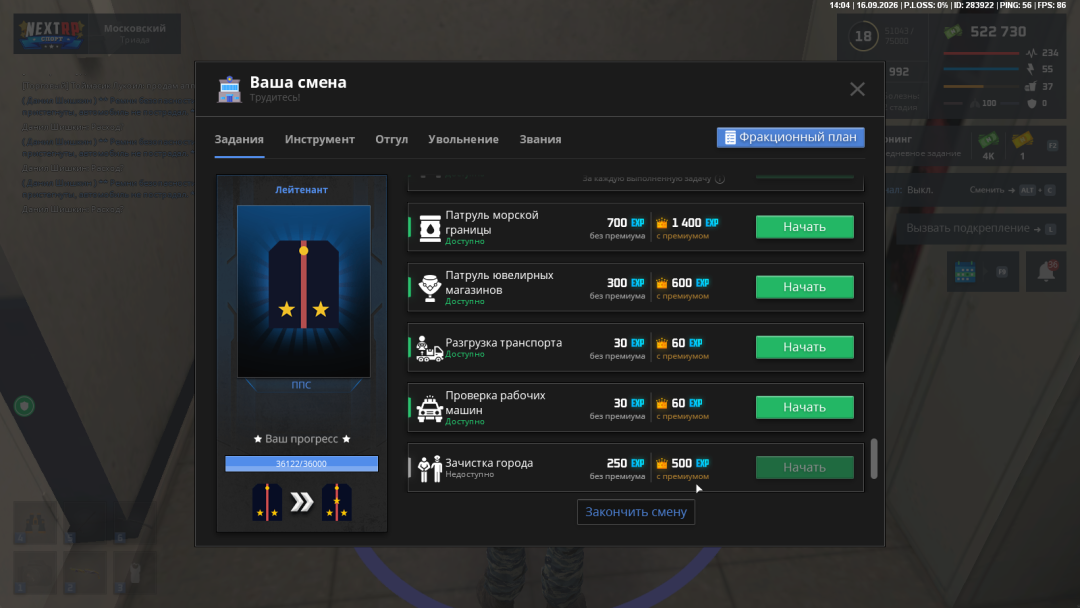The image size is (1080, 608).
Task: Click the NEXT RP logo
Action: pyautogui.click(x=52, y=34)
